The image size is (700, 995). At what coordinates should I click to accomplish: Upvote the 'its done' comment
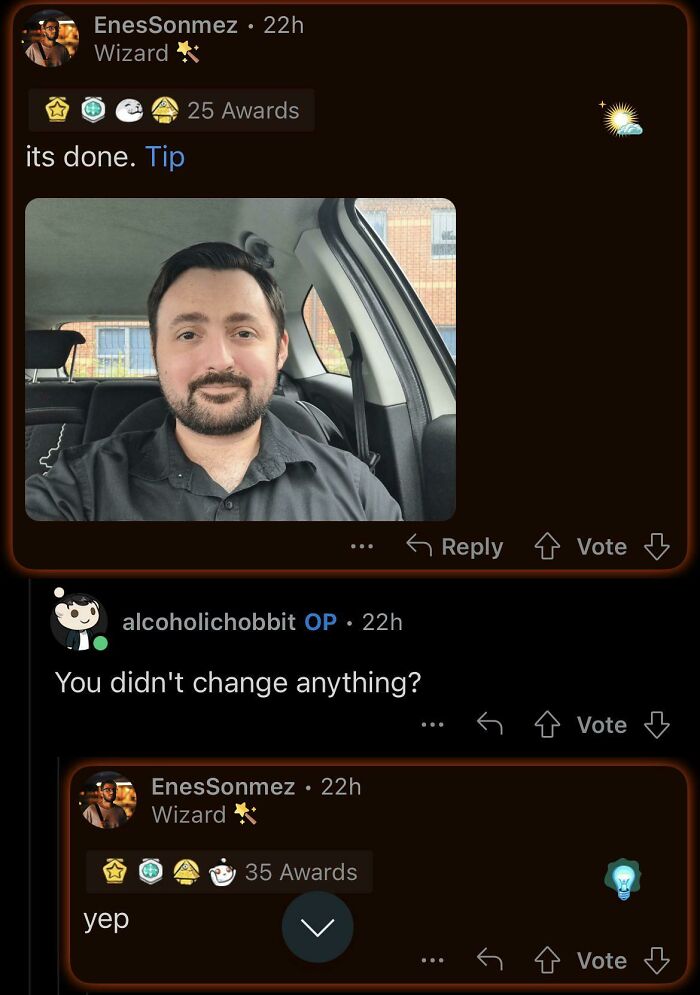[x=549, y=545]
